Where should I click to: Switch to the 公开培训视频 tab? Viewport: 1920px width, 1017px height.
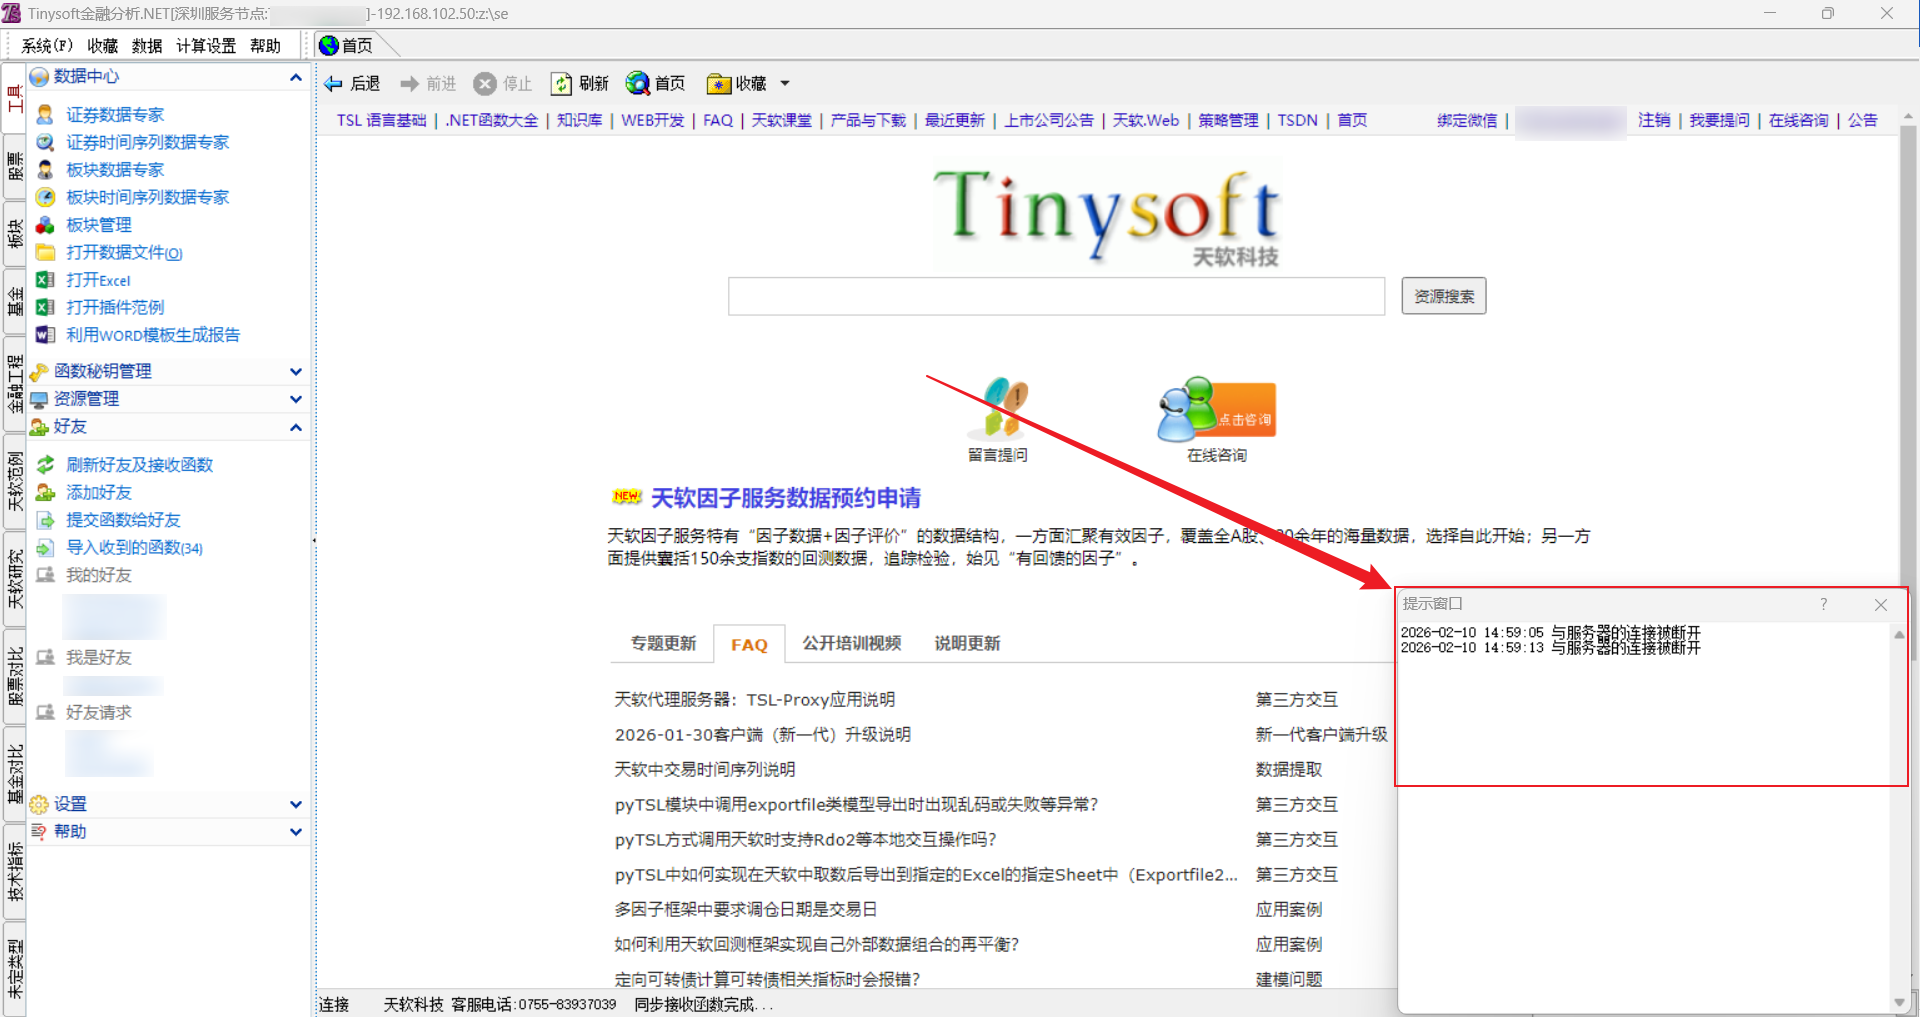(851, 643)
